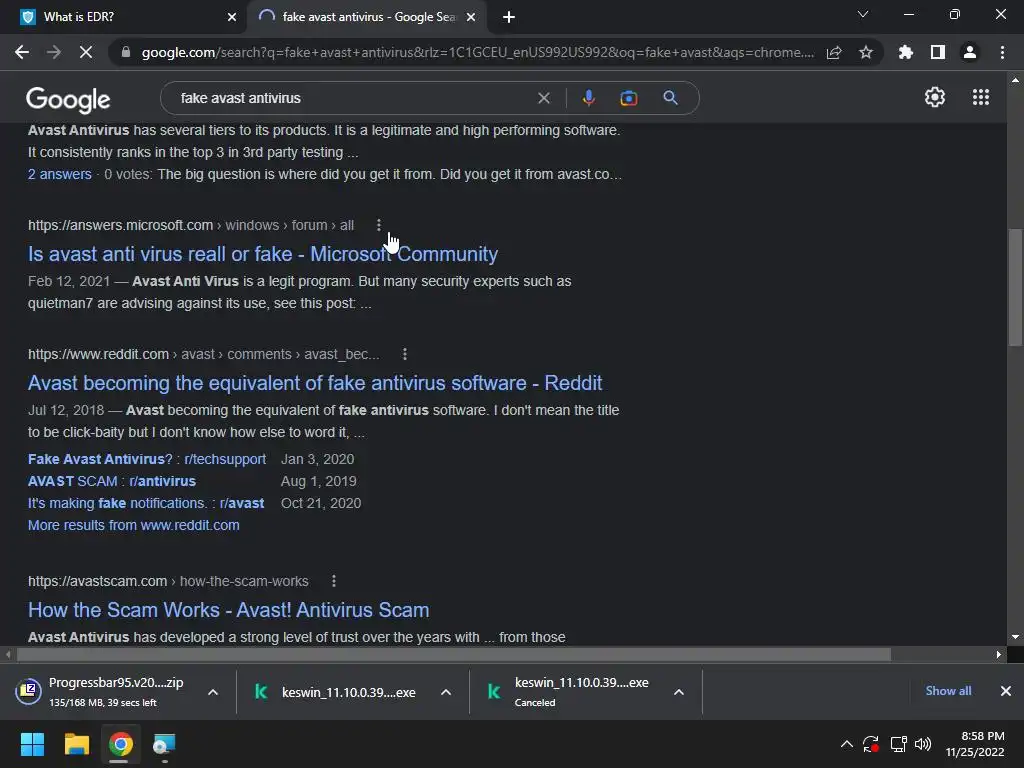Click the avastscam.com breadcrumb URL
This screenshot has width=1024, height=768.
pos(168,581)
